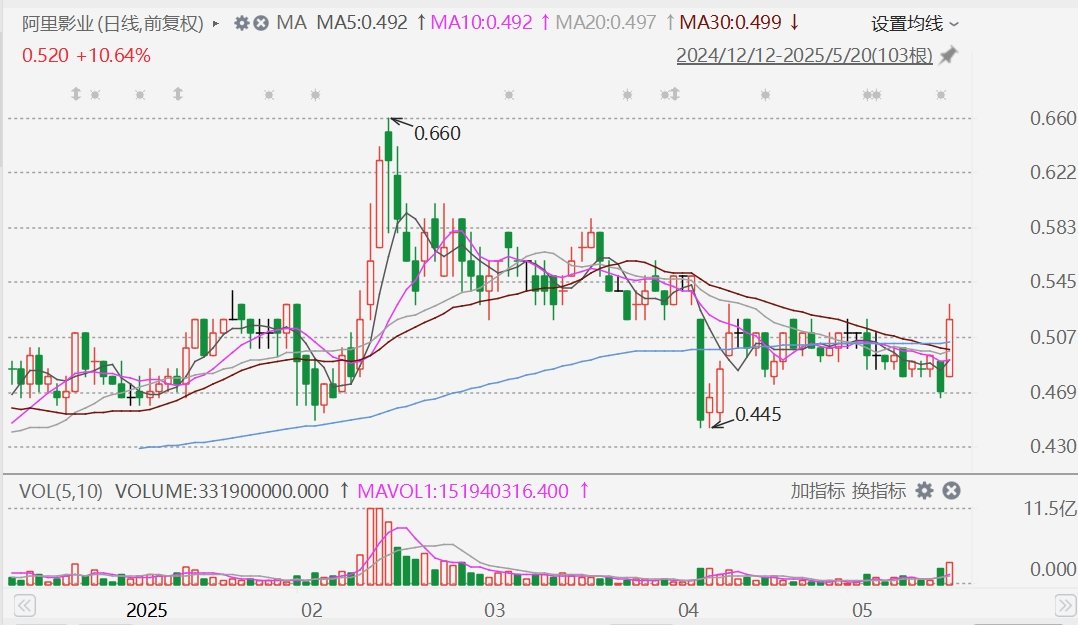Pin the date range with pushpin icon
Viewport: 1078px width, 625px height.
tap(948, 55)
